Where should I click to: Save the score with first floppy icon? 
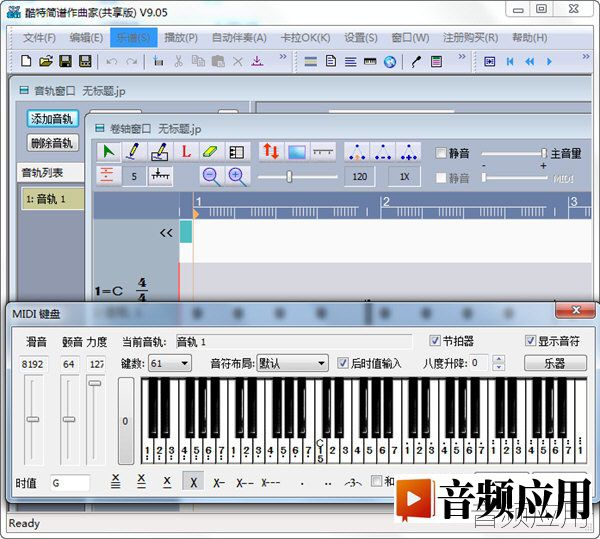[65, 61]
